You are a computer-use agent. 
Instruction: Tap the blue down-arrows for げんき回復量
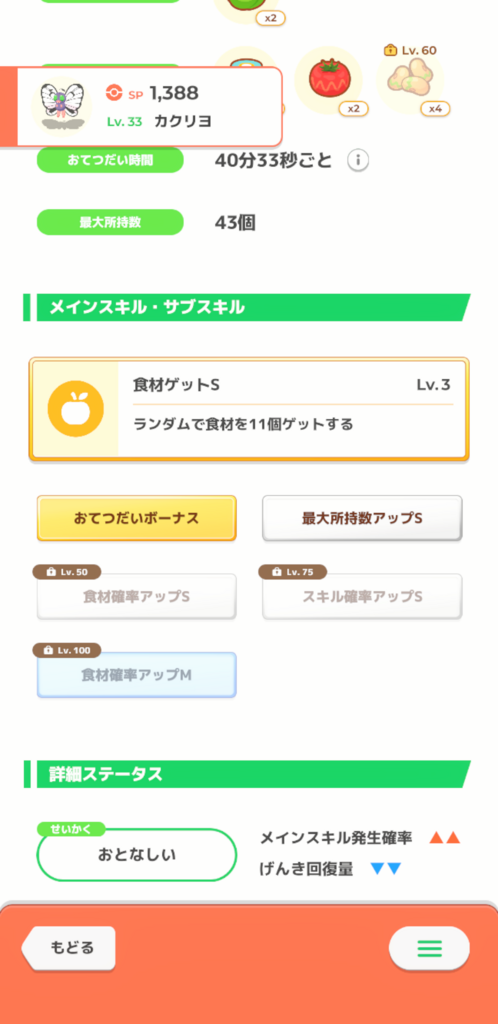pyautogui.click(x=386, y=869)
